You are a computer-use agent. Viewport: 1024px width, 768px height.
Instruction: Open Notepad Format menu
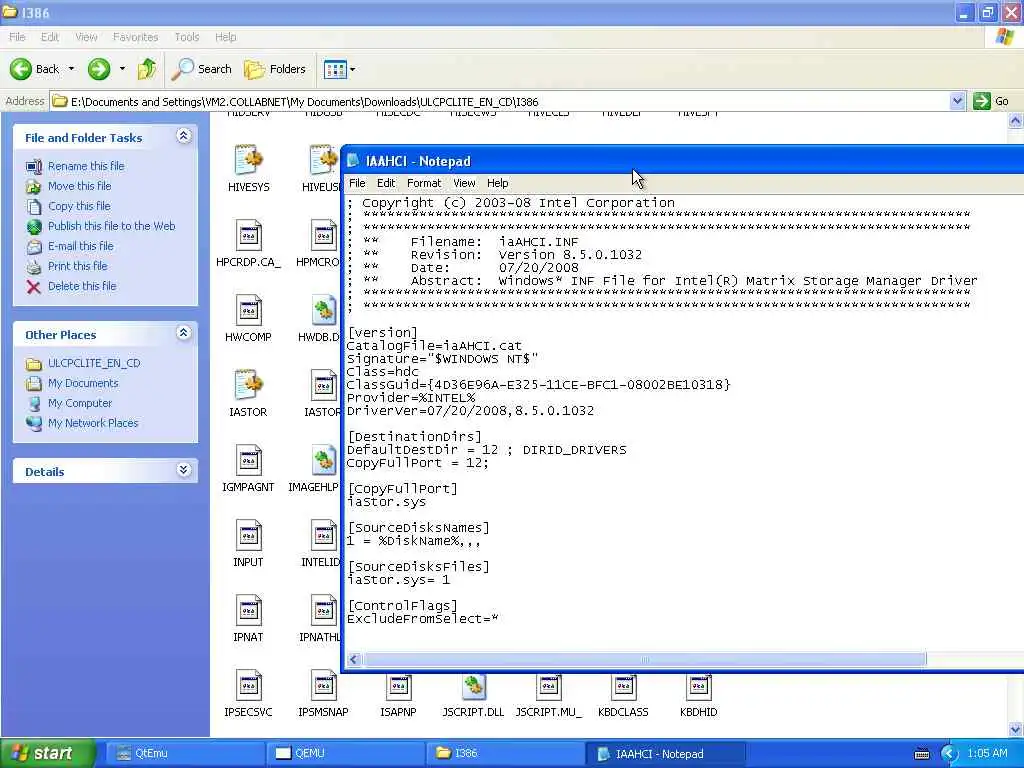click(424, 184)
